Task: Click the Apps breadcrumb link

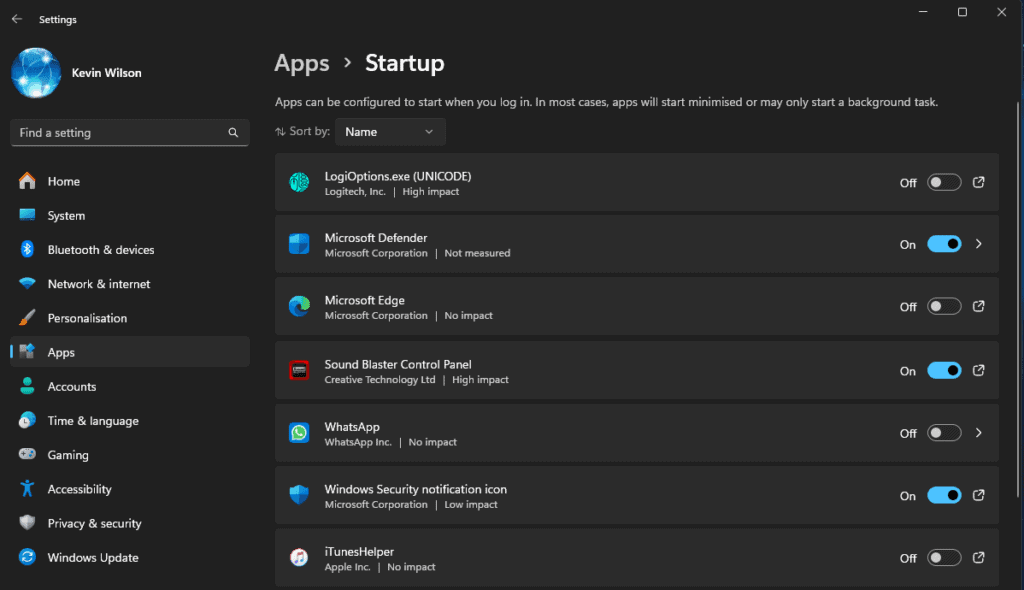Action: pos(302,63)
